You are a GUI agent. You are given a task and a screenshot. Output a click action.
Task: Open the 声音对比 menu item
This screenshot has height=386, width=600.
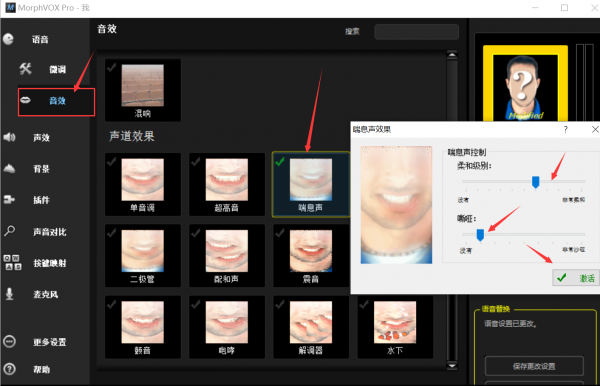click(50, 232)
